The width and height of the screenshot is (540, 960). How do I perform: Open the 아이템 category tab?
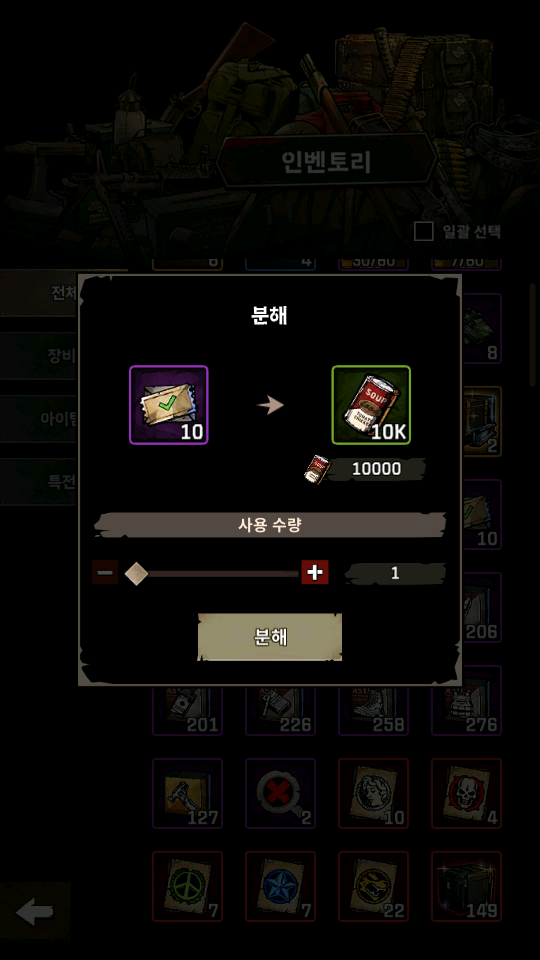(x=39, y=419)
